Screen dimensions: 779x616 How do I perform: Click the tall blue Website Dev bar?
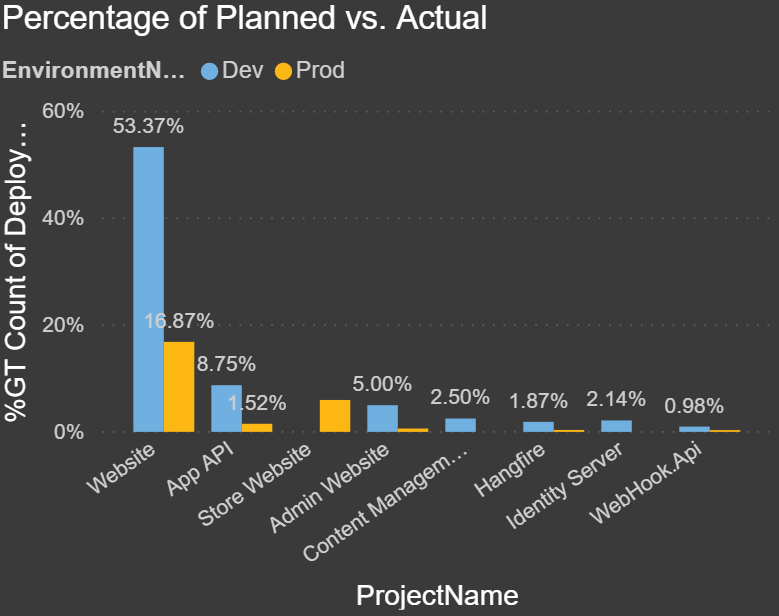pos(148,290)
